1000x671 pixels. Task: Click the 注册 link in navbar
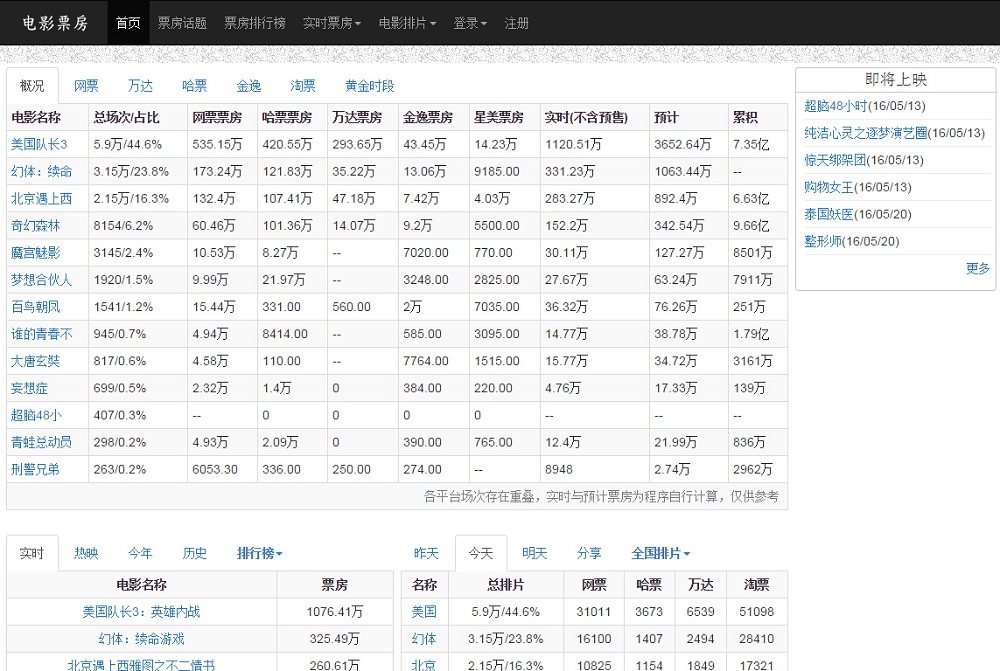(517, 23)
